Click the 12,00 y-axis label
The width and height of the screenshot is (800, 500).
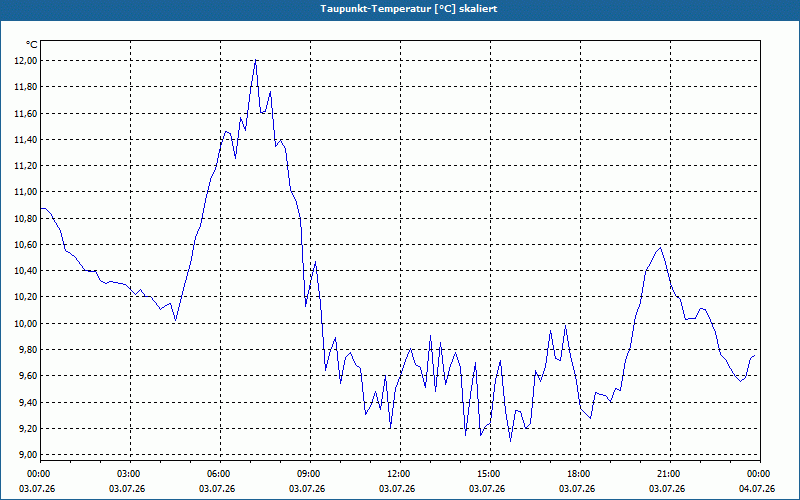click(x=25, y=61)
